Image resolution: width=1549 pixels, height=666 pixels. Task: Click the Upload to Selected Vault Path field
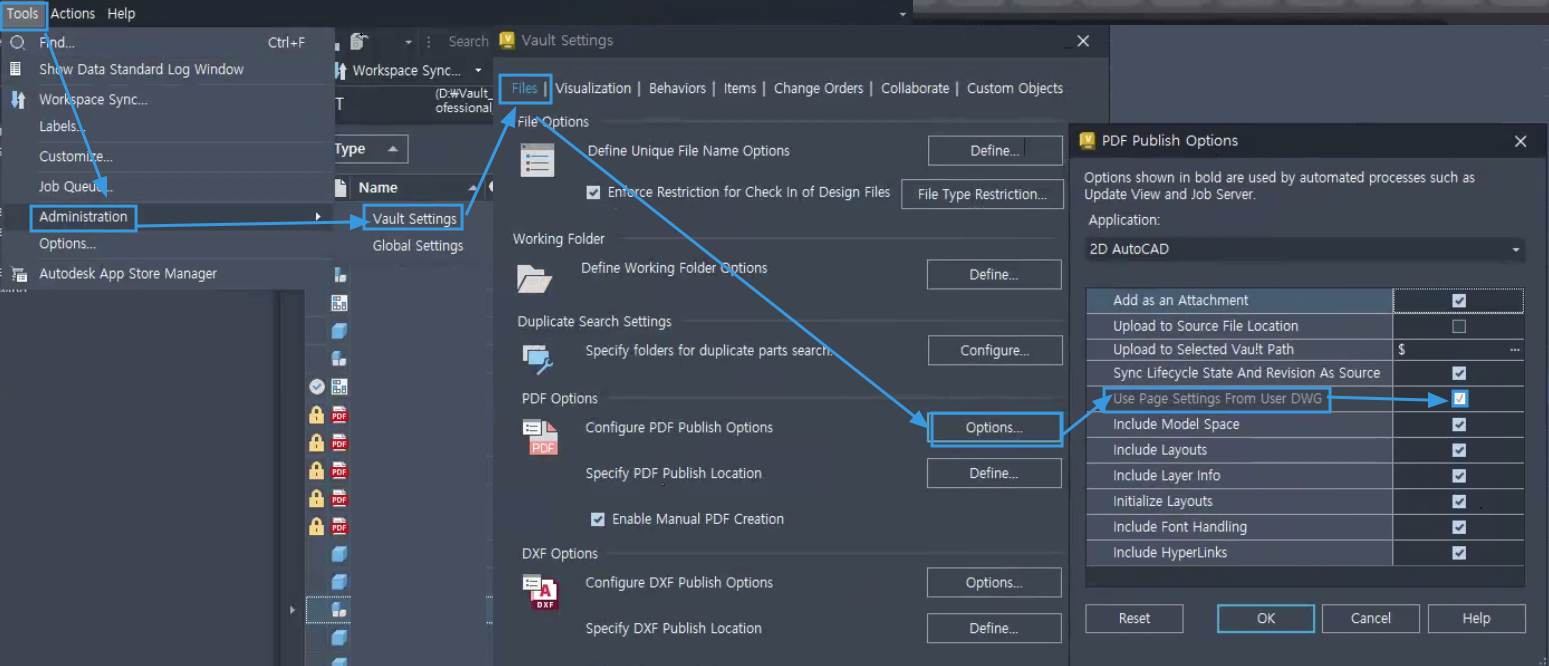click(x=1459, y=349)
